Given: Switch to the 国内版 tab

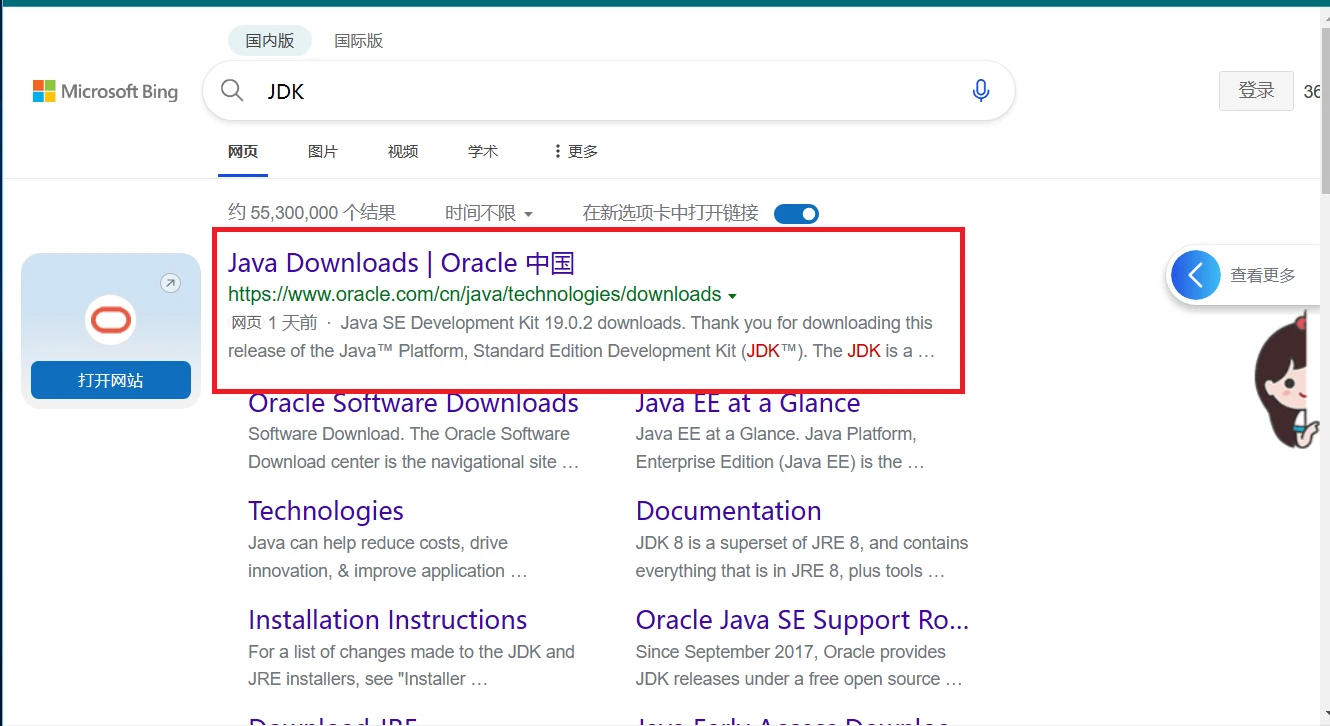Looking at the screenshot, I should 270,41.
